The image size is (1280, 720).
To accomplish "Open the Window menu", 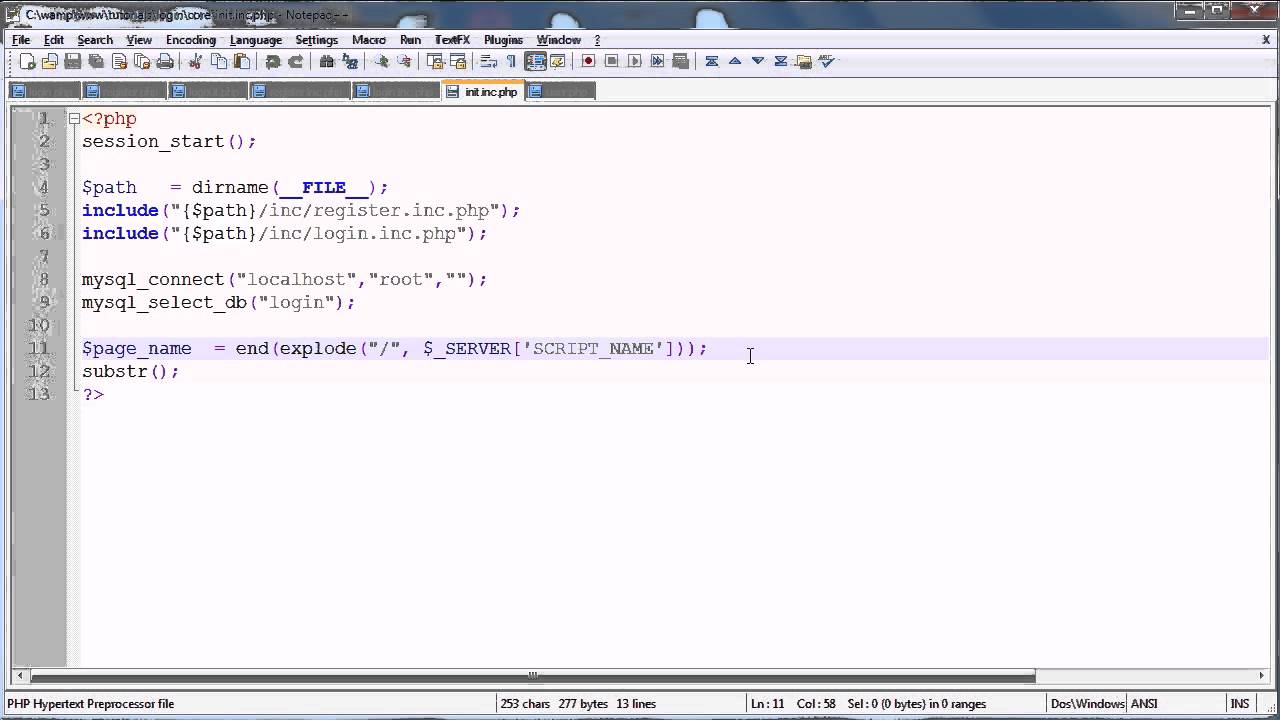I will click(558, 40).
